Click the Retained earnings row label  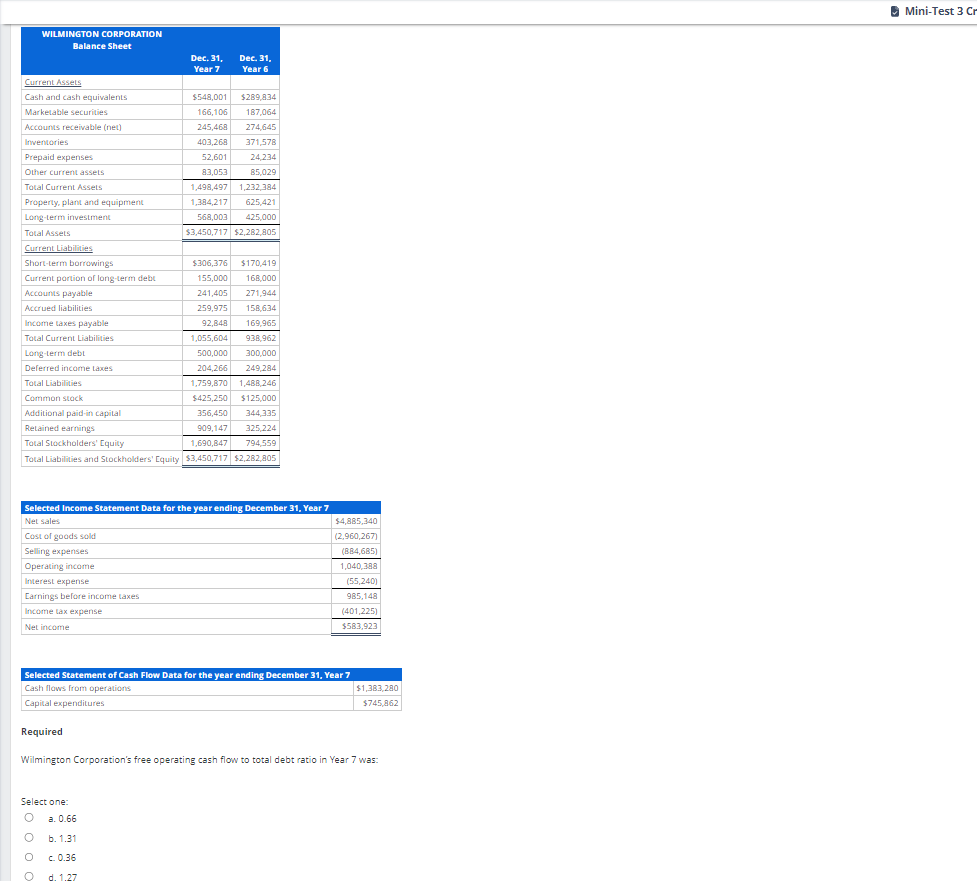coord(58,428)
